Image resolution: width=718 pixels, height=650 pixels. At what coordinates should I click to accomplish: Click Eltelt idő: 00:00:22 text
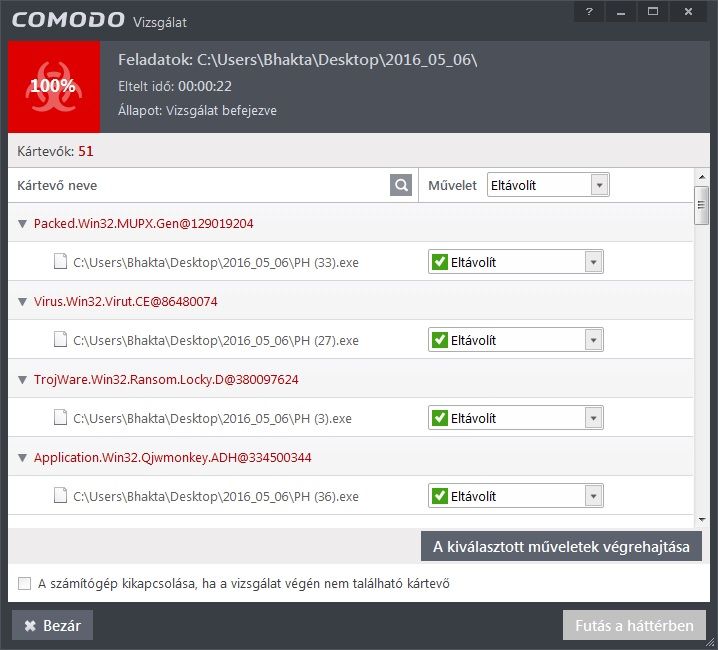(175, 86)
